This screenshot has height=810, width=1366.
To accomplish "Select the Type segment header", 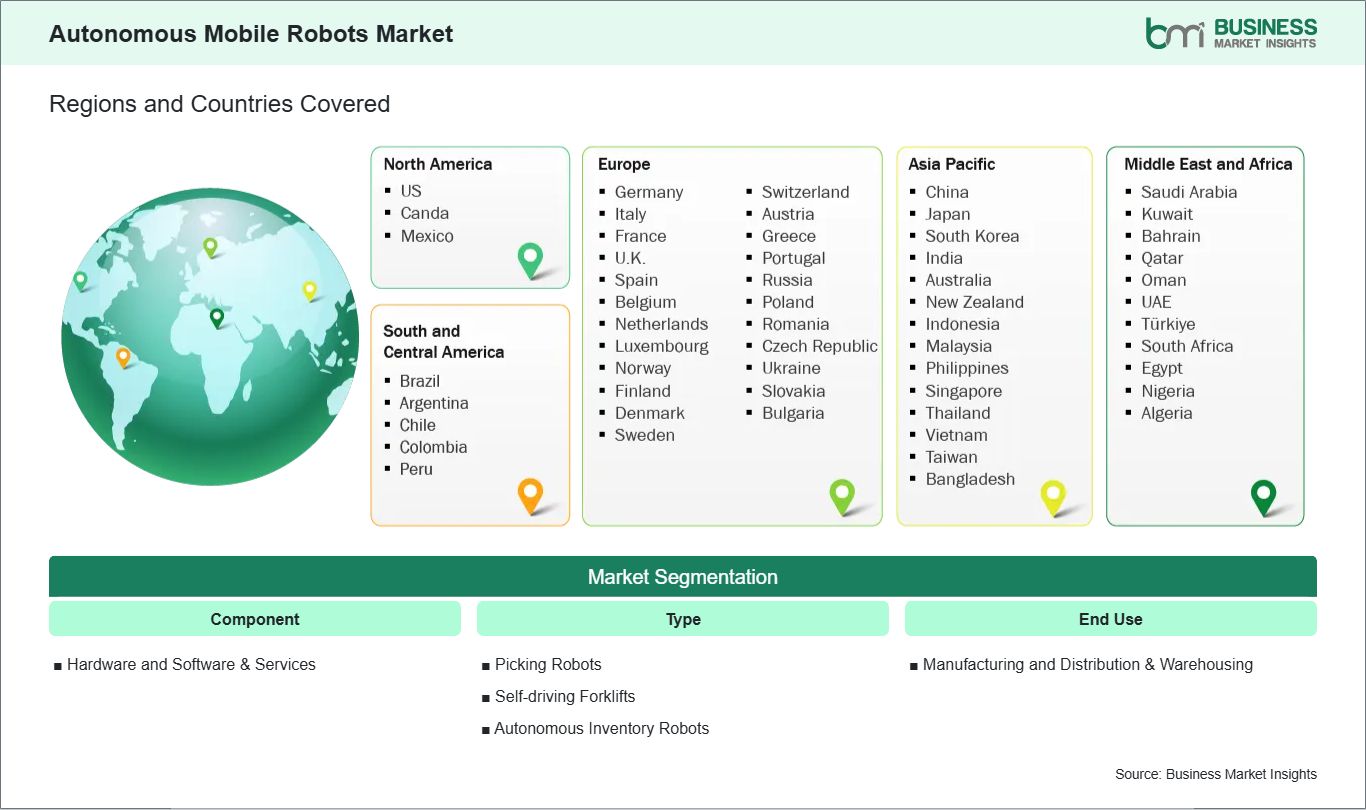I will [x=683, y=619].
